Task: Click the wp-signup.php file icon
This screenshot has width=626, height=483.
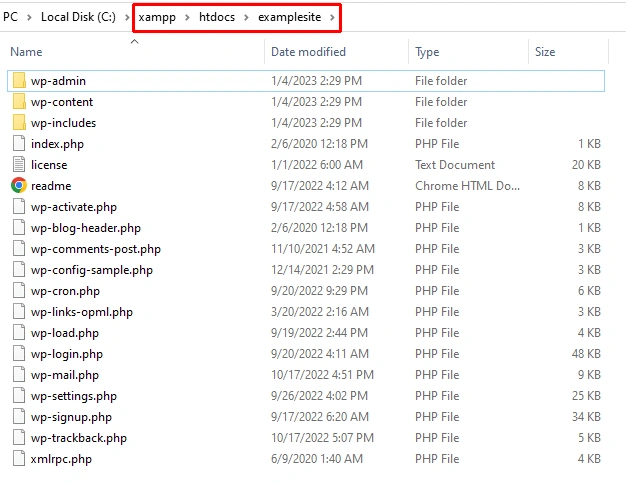Action: (x=19, y=416)
